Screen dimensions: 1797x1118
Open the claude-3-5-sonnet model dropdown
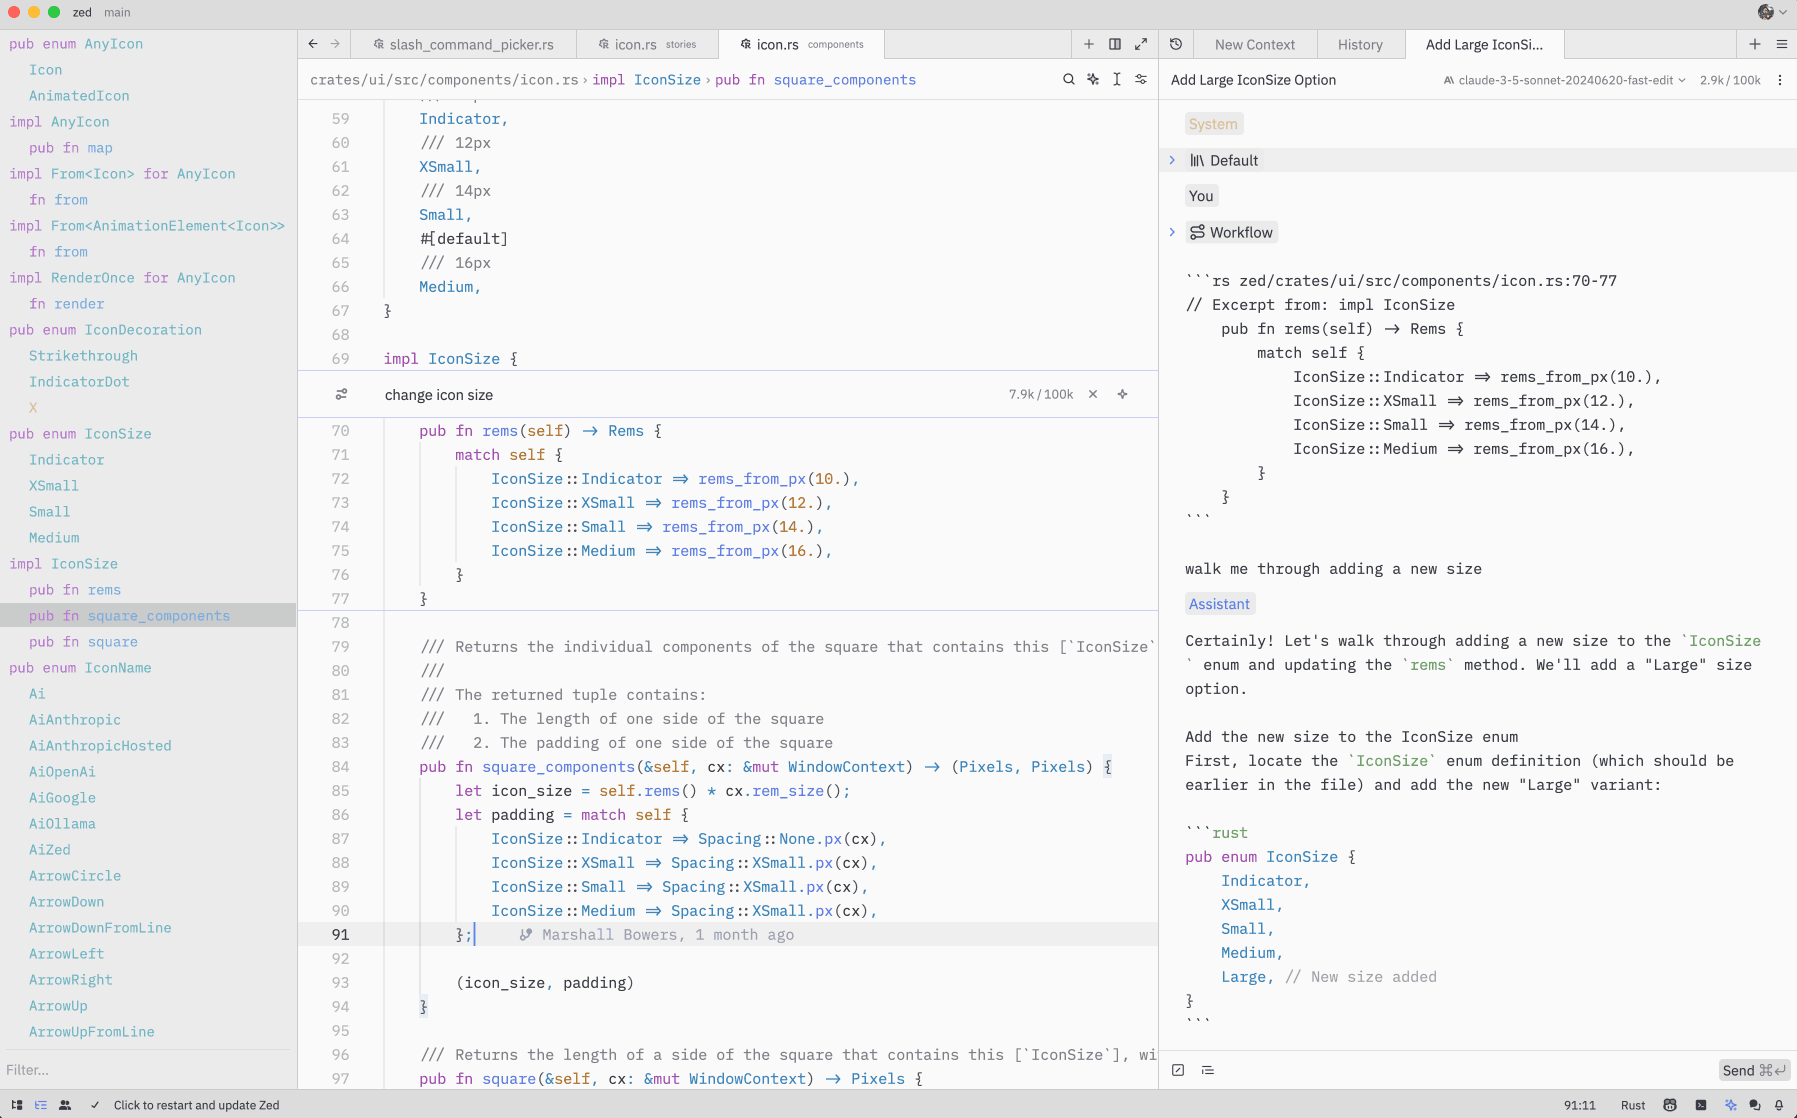pyautogui.click(x=1565, y=80)
